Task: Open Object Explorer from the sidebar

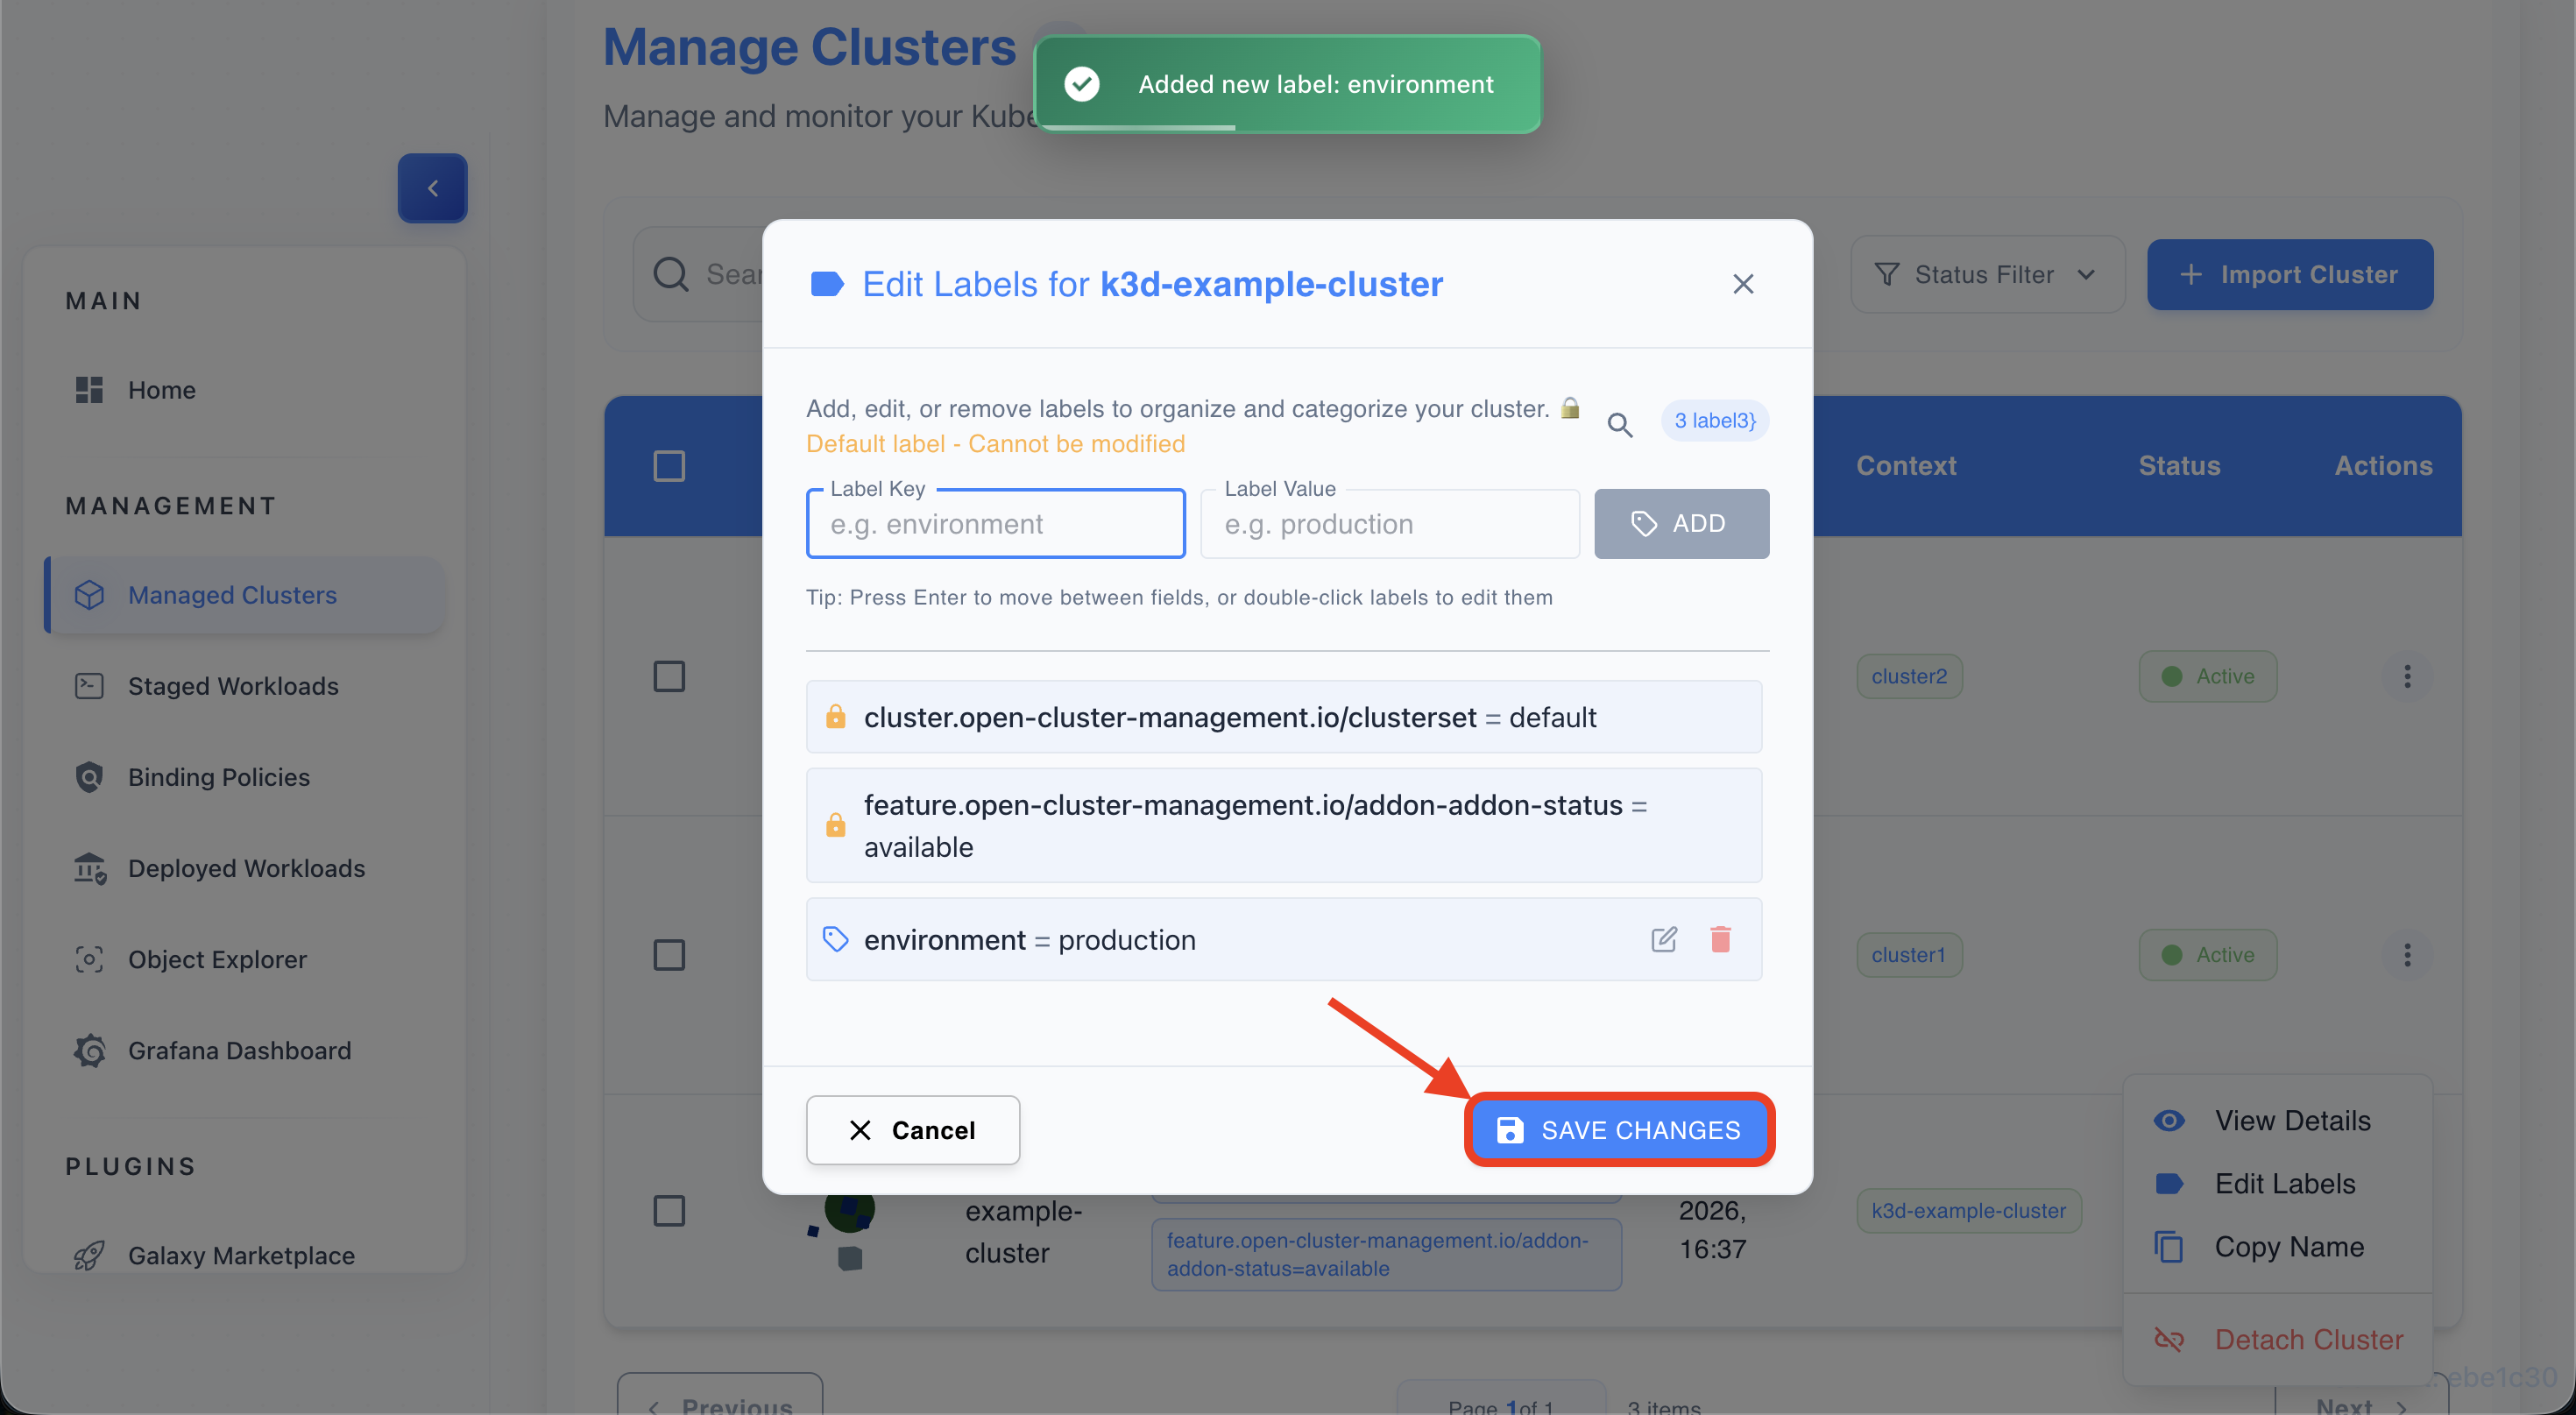Action: tap(217, 959)
